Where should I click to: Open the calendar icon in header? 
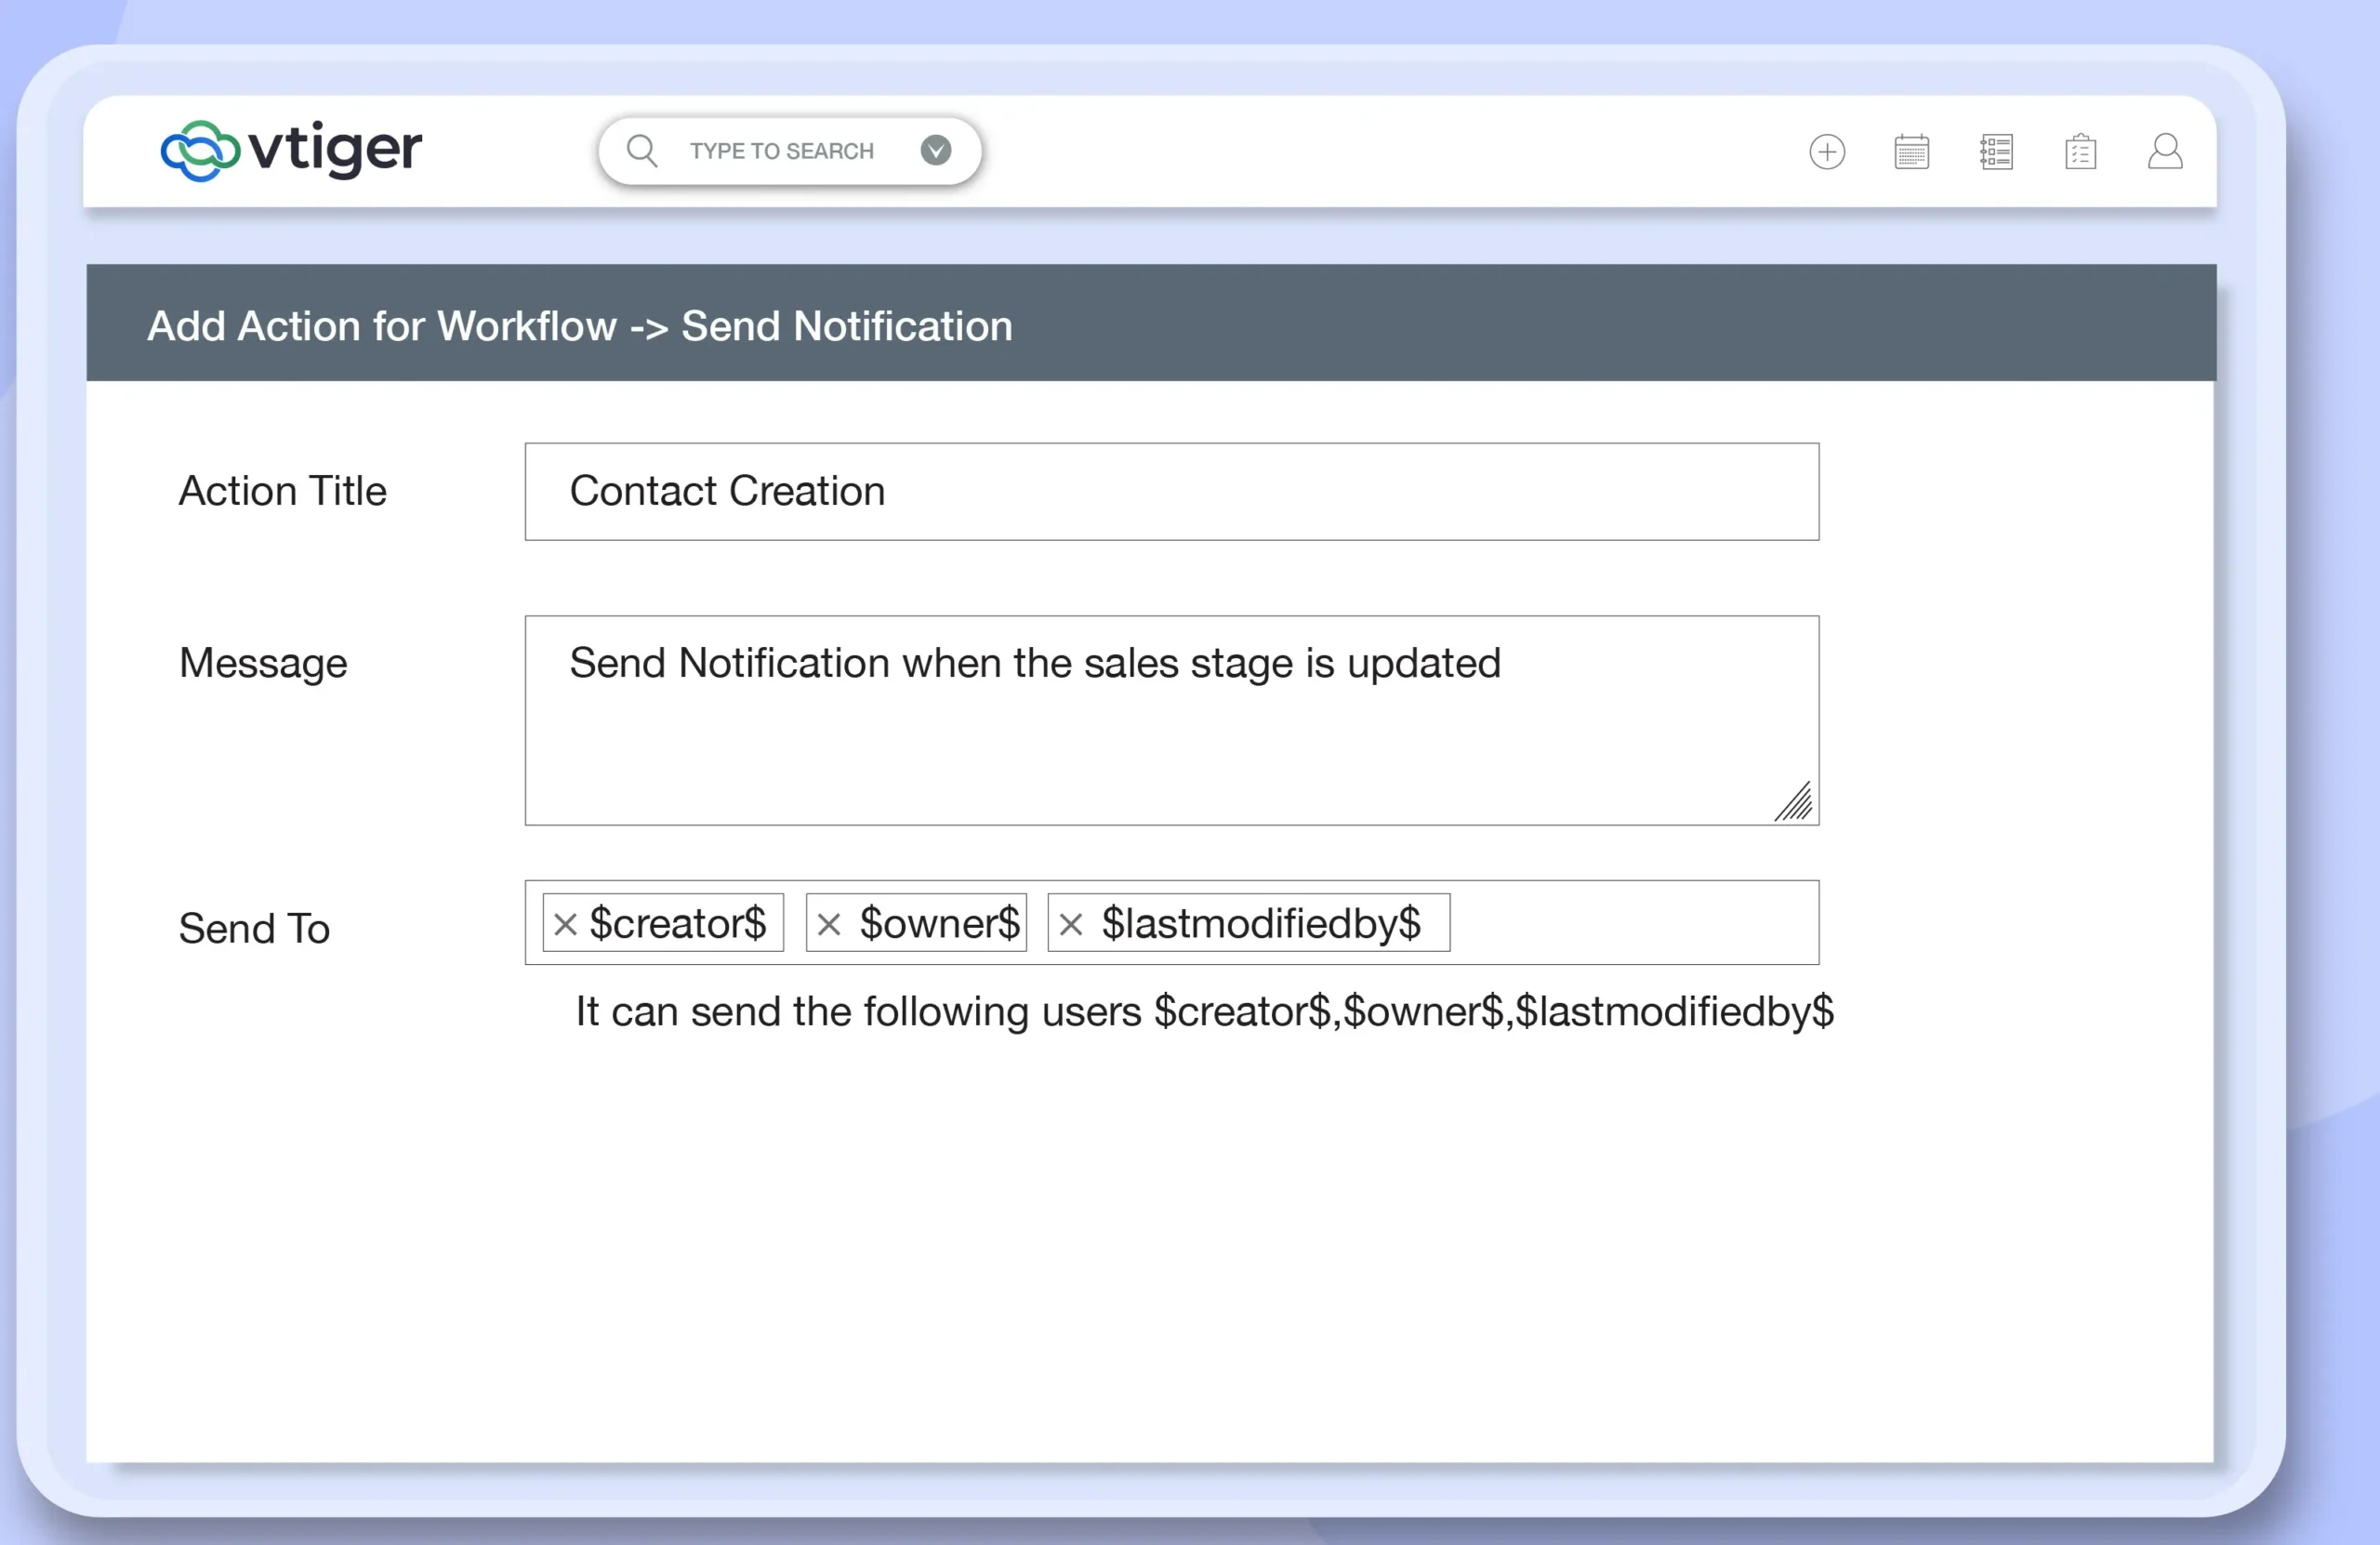1911,152
